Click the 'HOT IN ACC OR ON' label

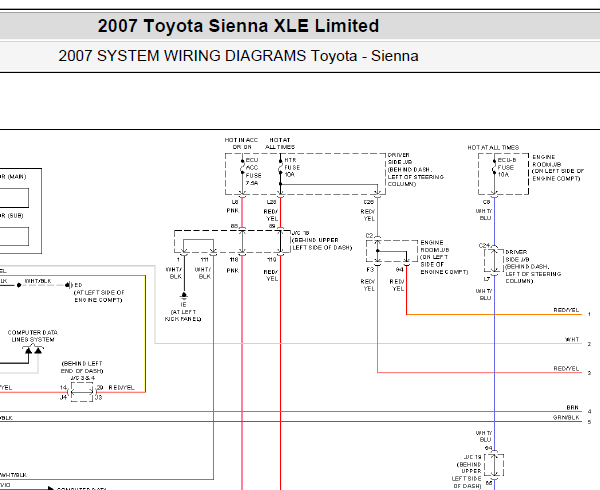click(x=241, y=143)
